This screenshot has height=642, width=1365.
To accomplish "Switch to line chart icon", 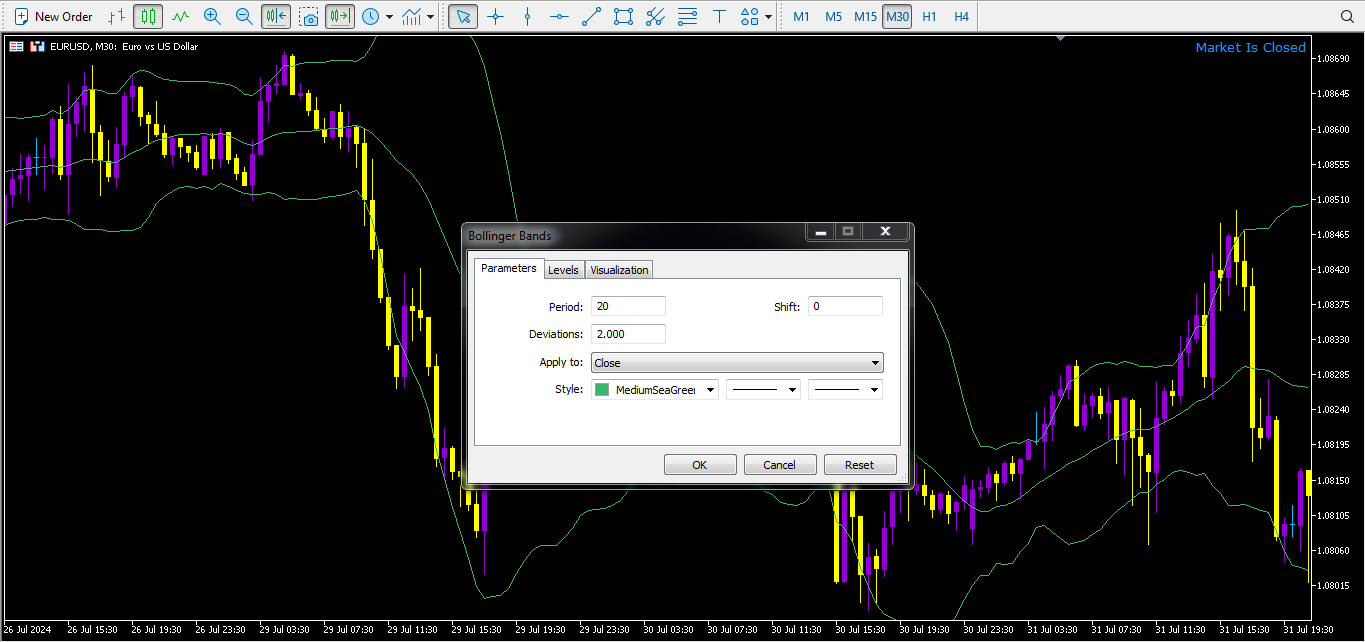I will [x=180, y=16].
